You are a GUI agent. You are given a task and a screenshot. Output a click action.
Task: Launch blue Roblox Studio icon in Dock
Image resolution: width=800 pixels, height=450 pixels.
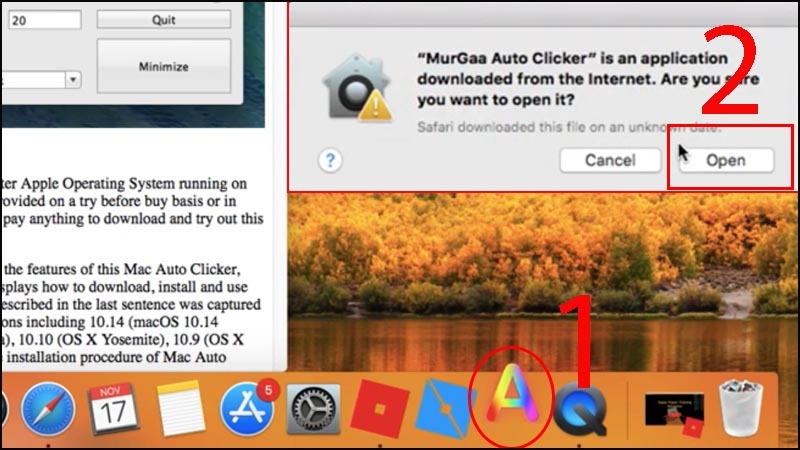pyautogui.click(x=445, y=410)
